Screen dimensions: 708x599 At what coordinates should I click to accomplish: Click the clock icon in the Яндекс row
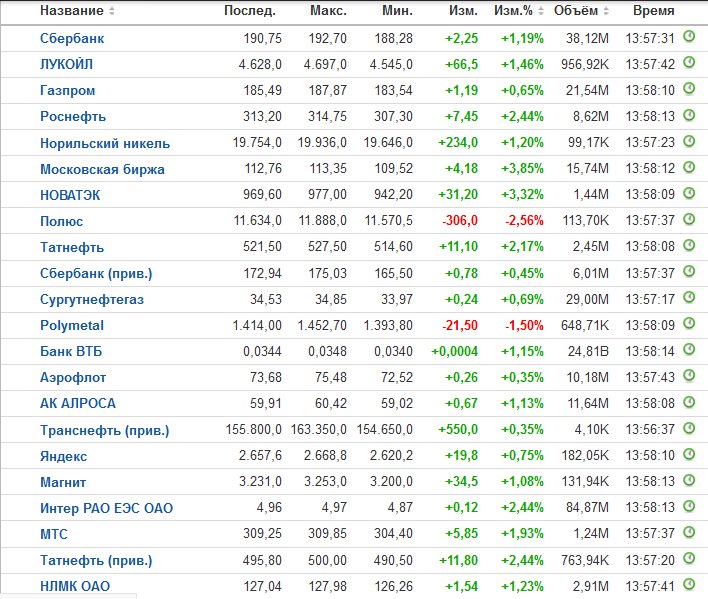click(689, 454)
